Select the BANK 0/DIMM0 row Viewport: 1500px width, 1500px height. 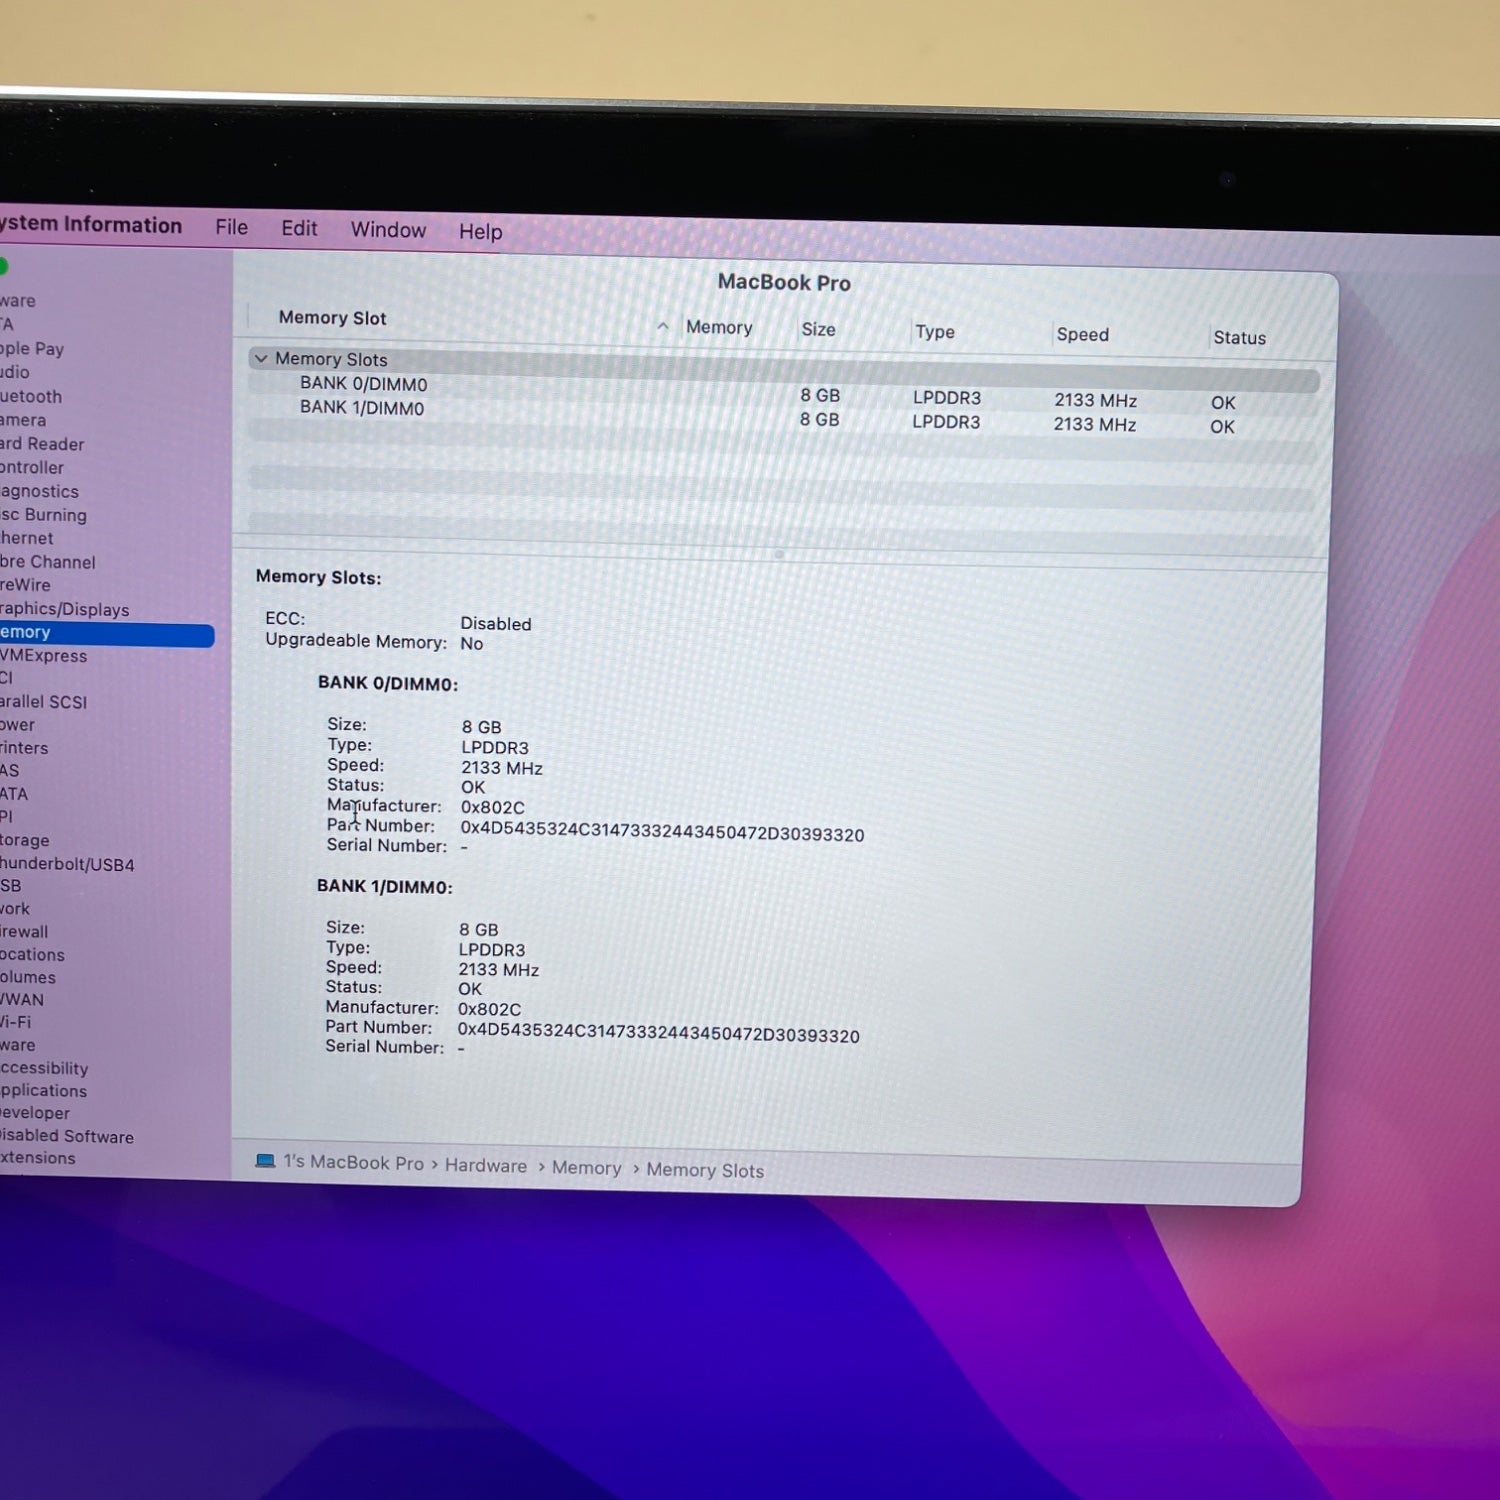tap(363, 384)
